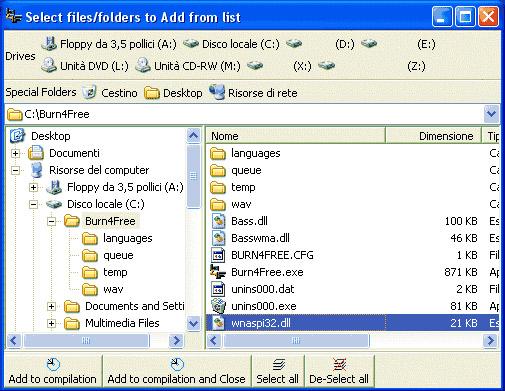Click the Add to compilation button
505x391 pixels.
click(53, 371)
